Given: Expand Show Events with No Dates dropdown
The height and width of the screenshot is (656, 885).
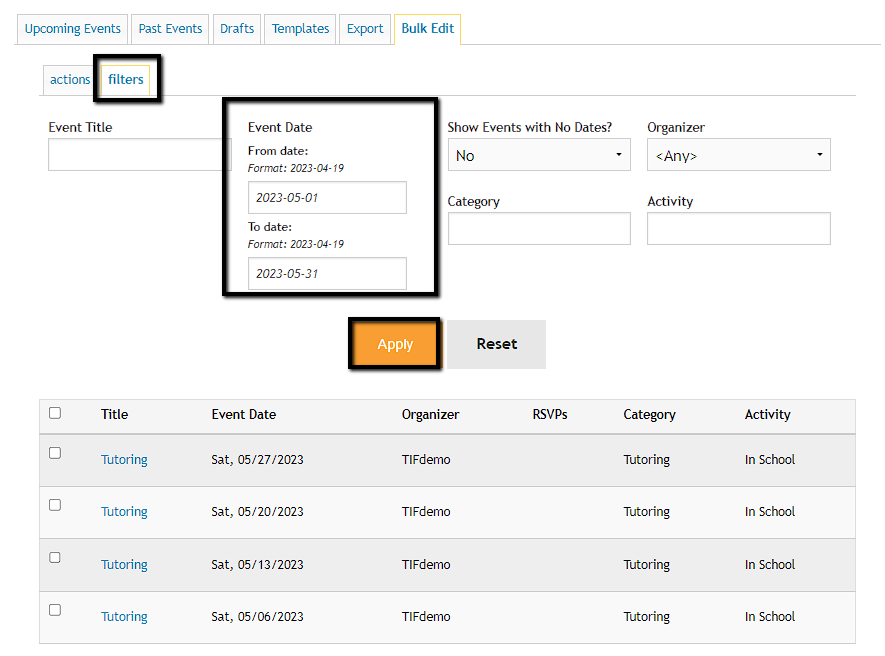Looking at the screenshot, I should pyautogui.click(x=539, y=155).
